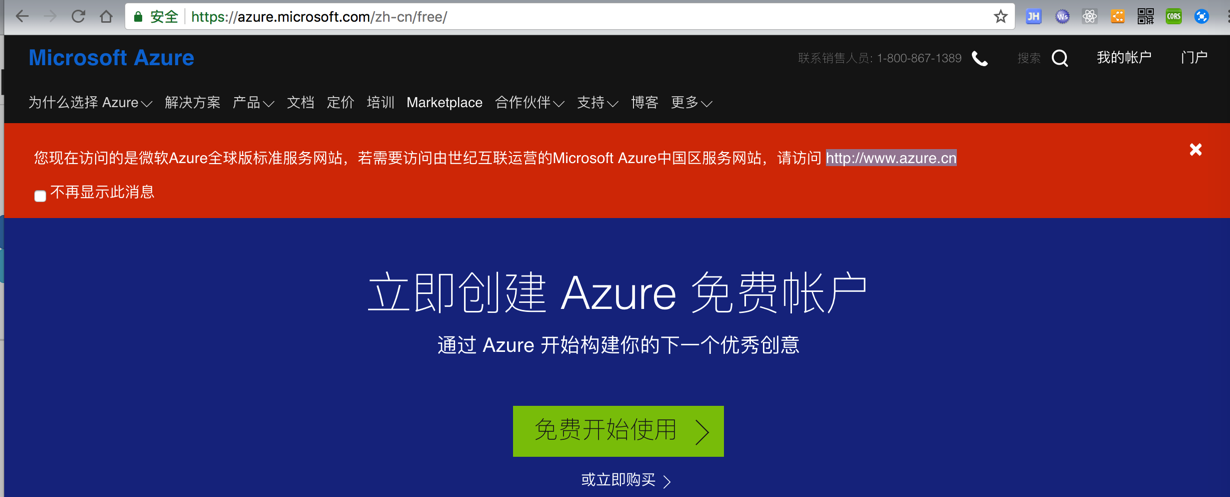This screenshot has height=497, width=1230.
Task: Open the orange share-style extension icon
Action: point(1118,16)
